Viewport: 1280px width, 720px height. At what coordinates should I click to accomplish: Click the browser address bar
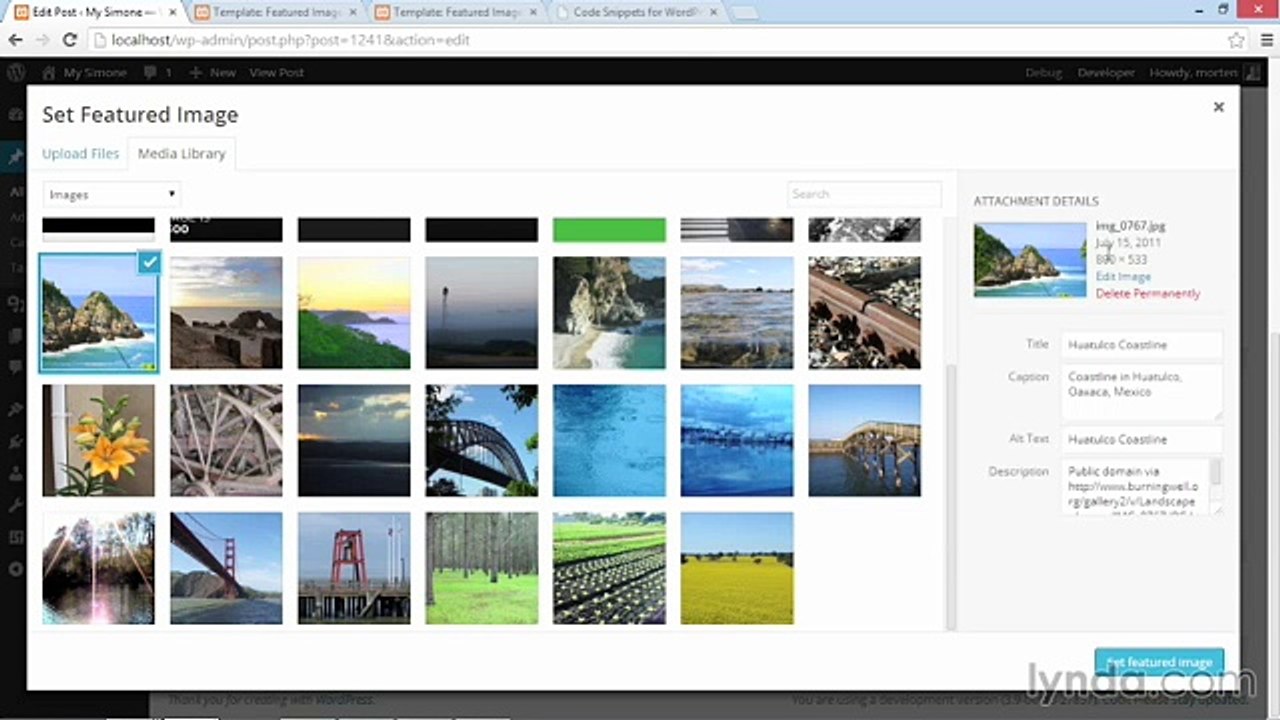point(655,41)
